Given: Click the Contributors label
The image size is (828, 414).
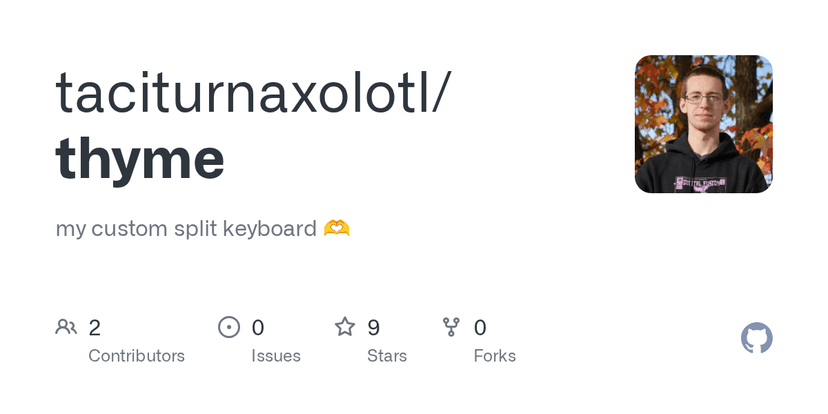Looking at the screenshot, I should coord(136,355).
